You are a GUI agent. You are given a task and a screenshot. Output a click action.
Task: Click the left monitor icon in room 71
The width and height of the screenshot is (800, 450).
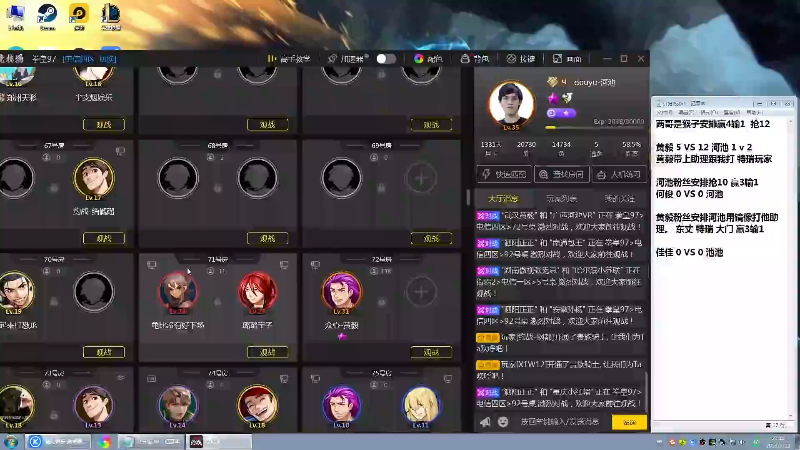pyautogui.click(x=152, y=265)
